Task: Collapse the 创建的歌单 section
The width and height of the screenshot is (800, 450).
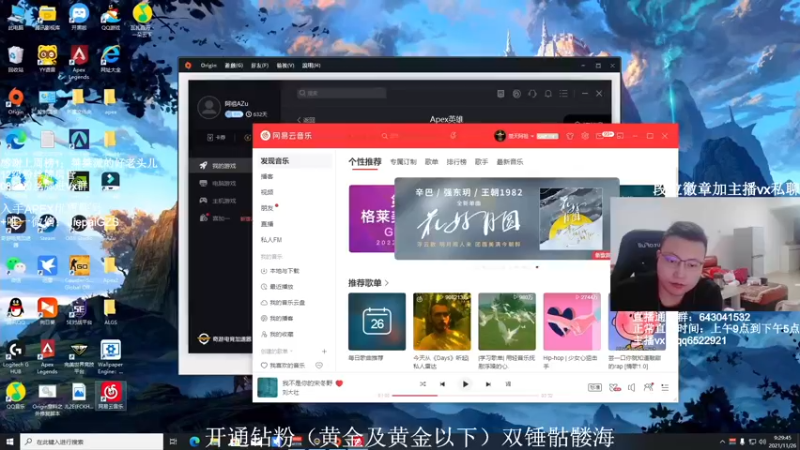Action: 277,352
